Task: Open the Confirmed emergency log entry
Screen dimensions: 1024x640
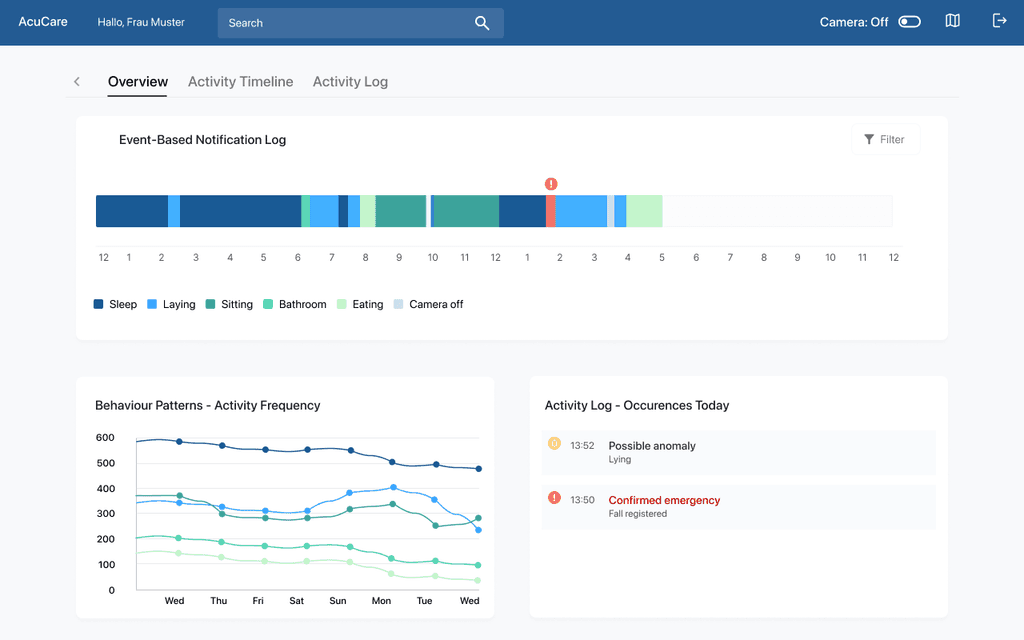Action: coord(739,507)
